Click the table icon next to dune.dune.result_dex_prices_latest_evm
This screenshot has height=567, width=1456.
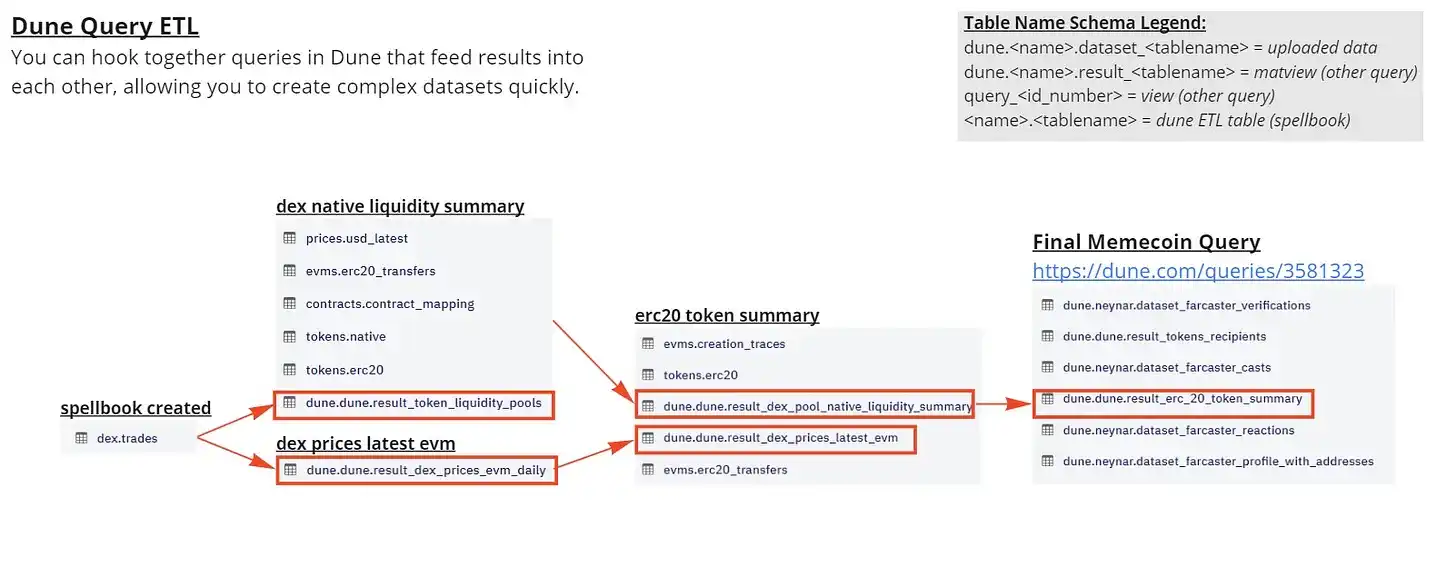click(x=647, y=438)
